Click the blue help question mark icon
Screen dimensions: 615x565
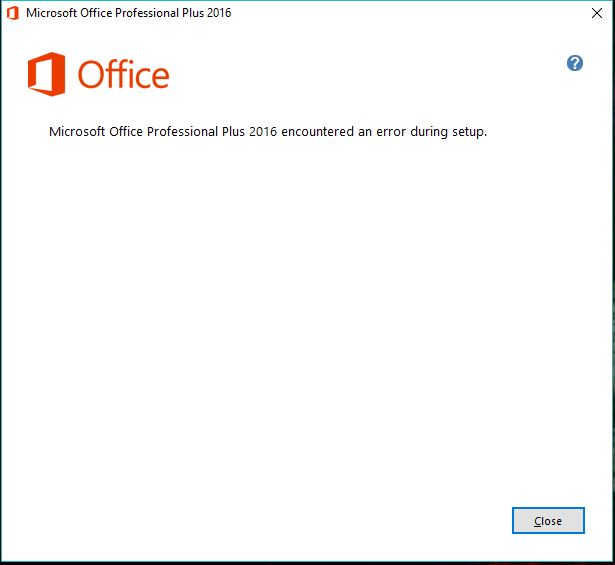pyautogui.click(x=575, y=63)
